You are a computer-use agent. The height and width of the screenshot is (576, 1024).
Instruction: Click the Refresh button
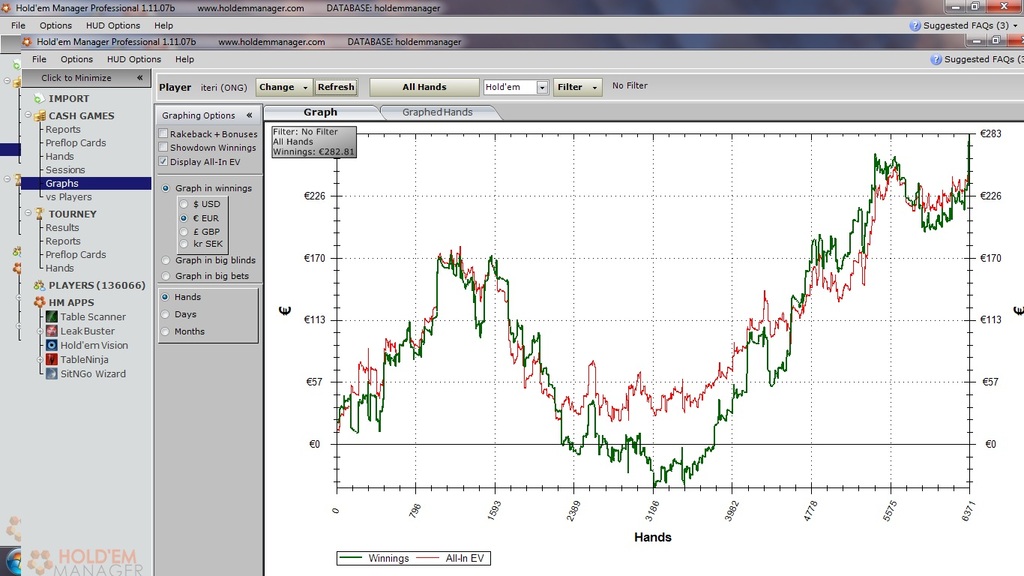pos(336,87)
